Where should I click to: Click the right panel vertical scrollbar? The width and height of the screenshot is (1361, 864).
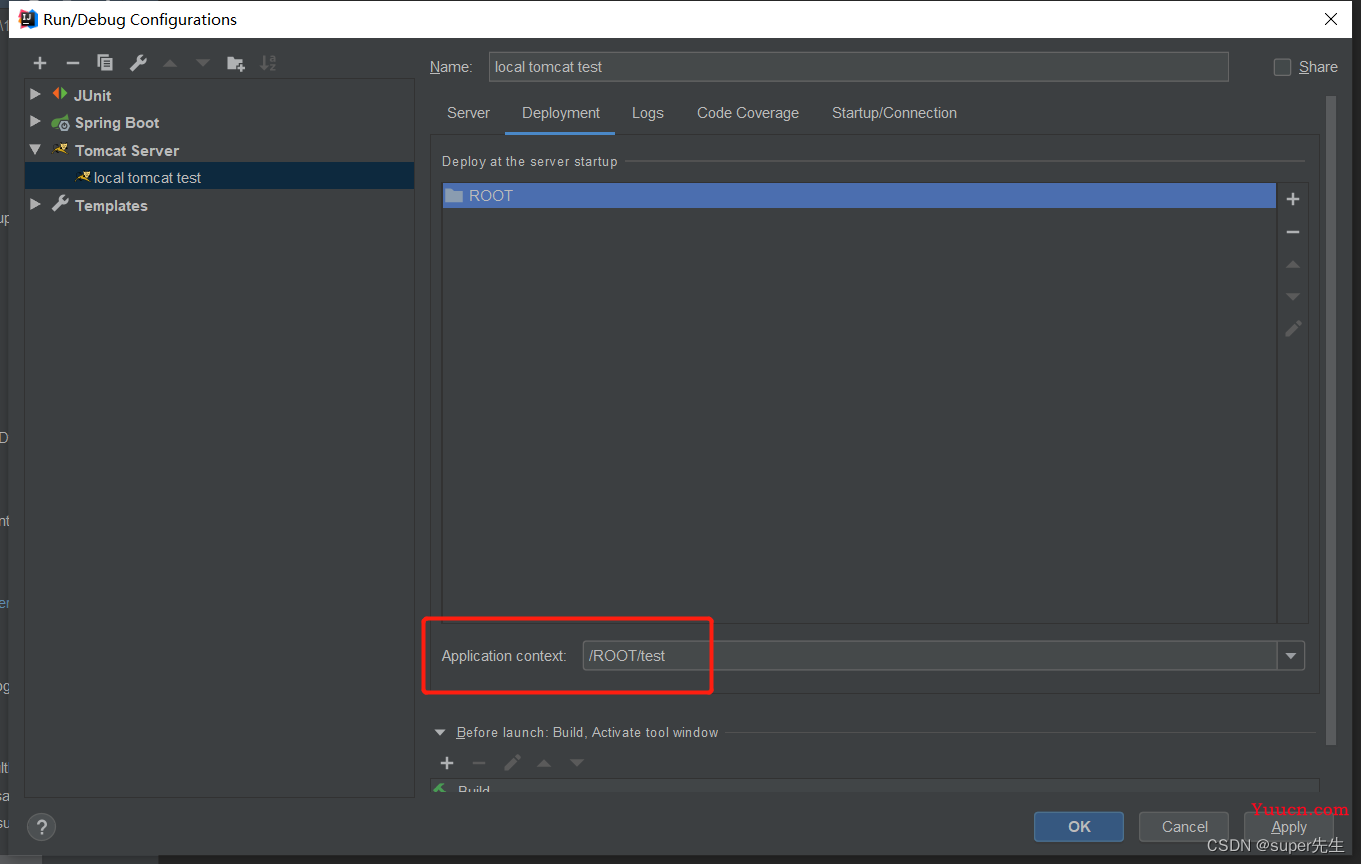click(1331, 420)
